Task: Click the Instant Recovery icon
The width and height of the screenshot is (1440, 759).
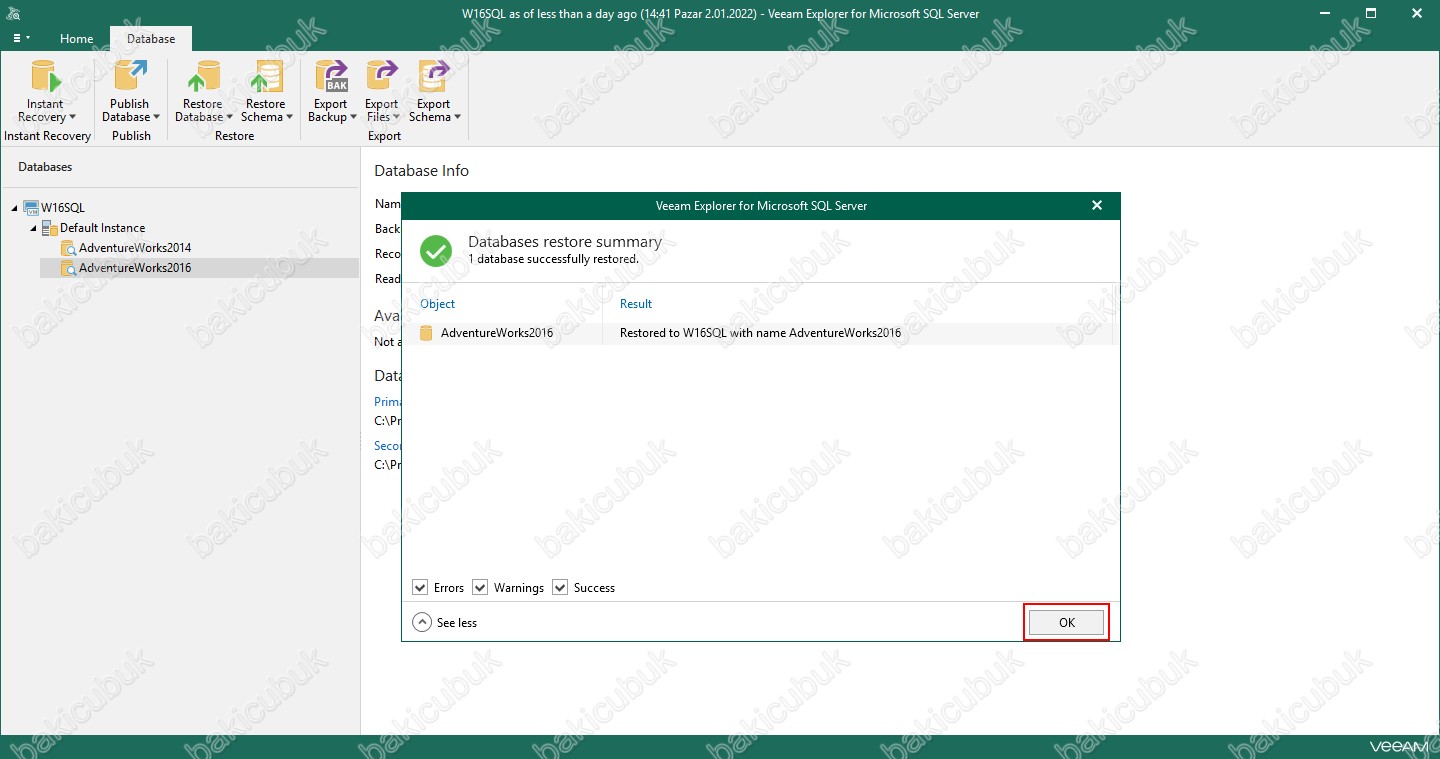Action: tap(45, 77)
